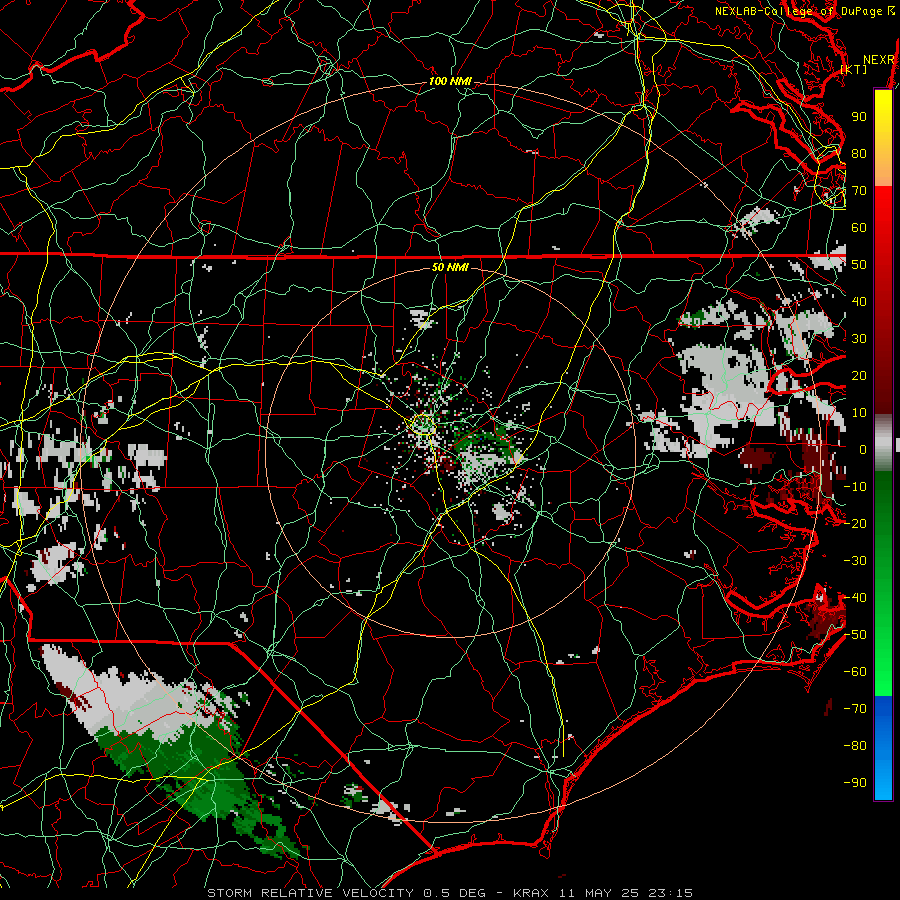This screenshot has width=900, height=900.
Task: Click the -80 value on the velocity scale
Action: (x=855, y=746)
